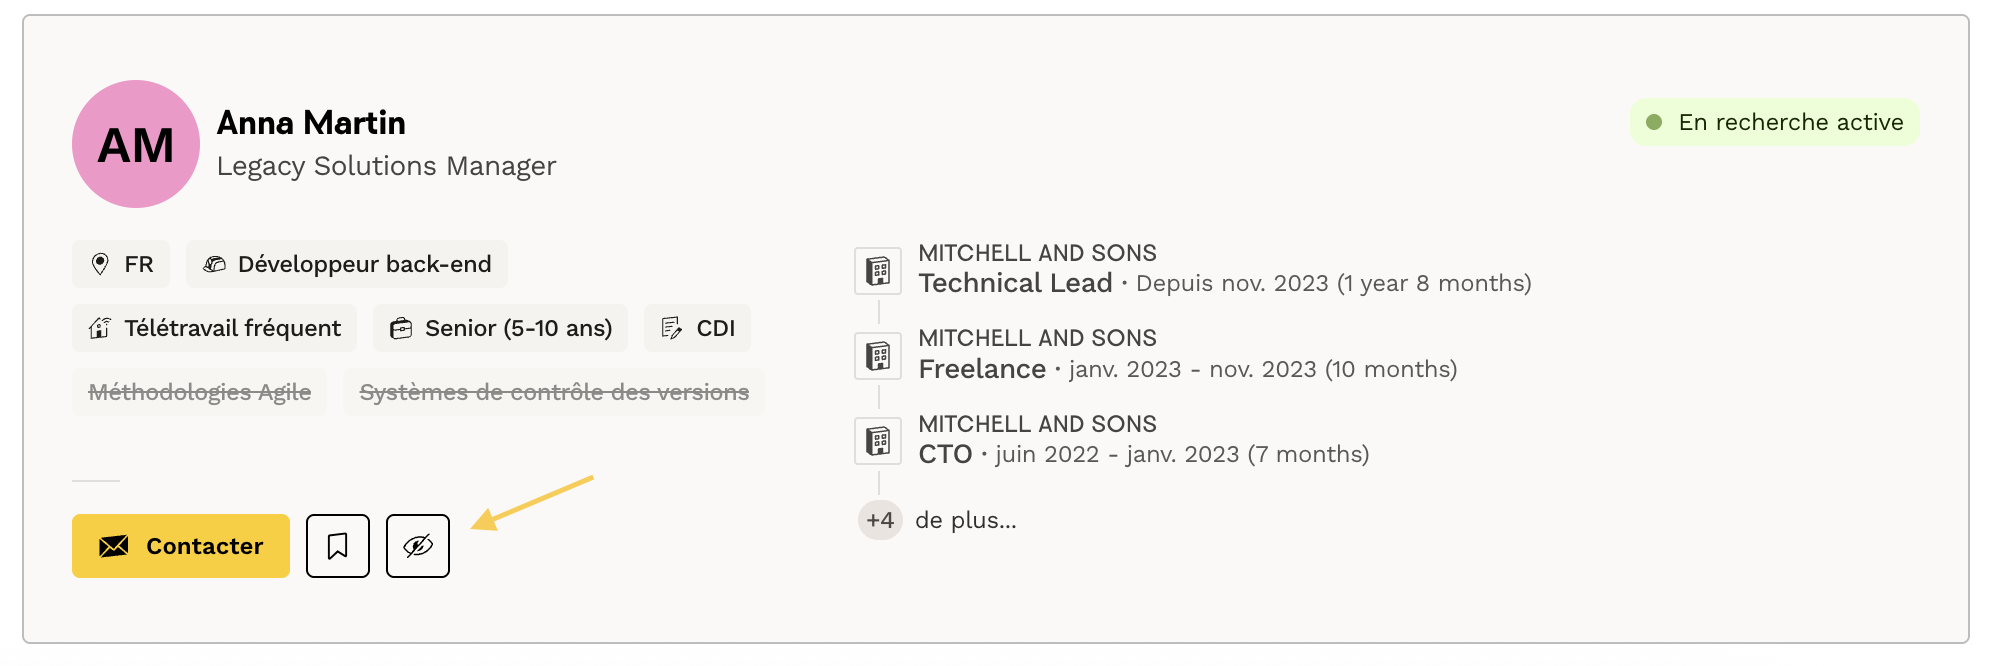Image resolution: width=1998 pixels, height=666 pixels.
Task: Click the Télétravail fréquent house icon
Action: 100,328
